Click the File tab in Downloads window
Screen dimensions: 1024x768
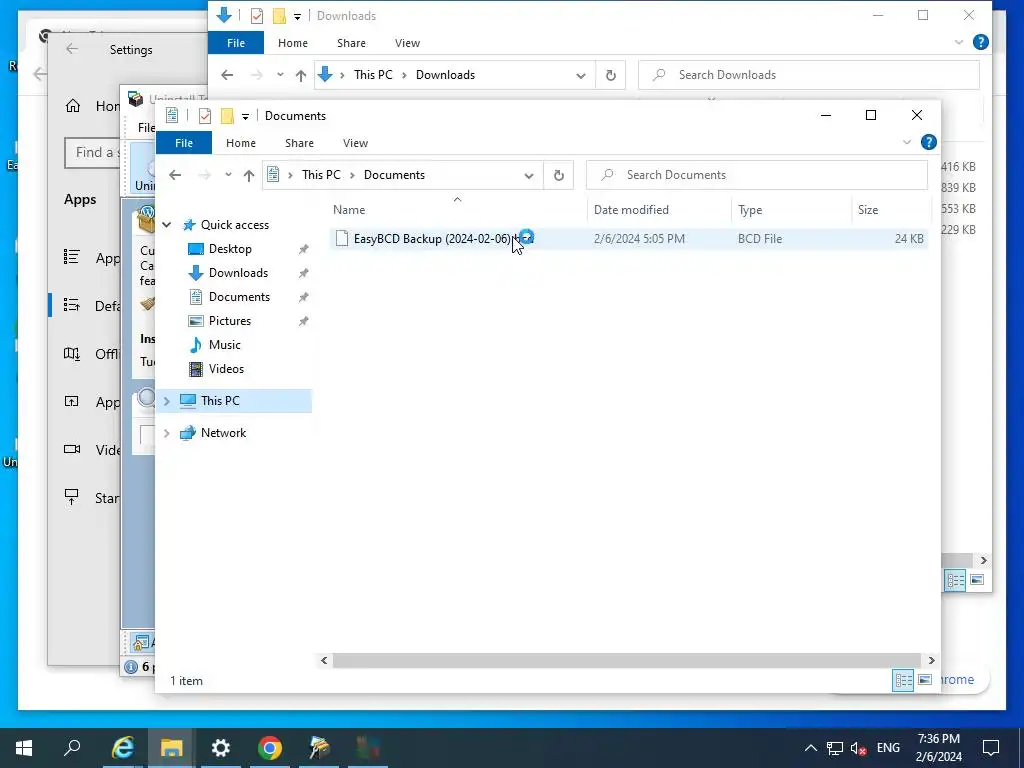click(236, 43)
